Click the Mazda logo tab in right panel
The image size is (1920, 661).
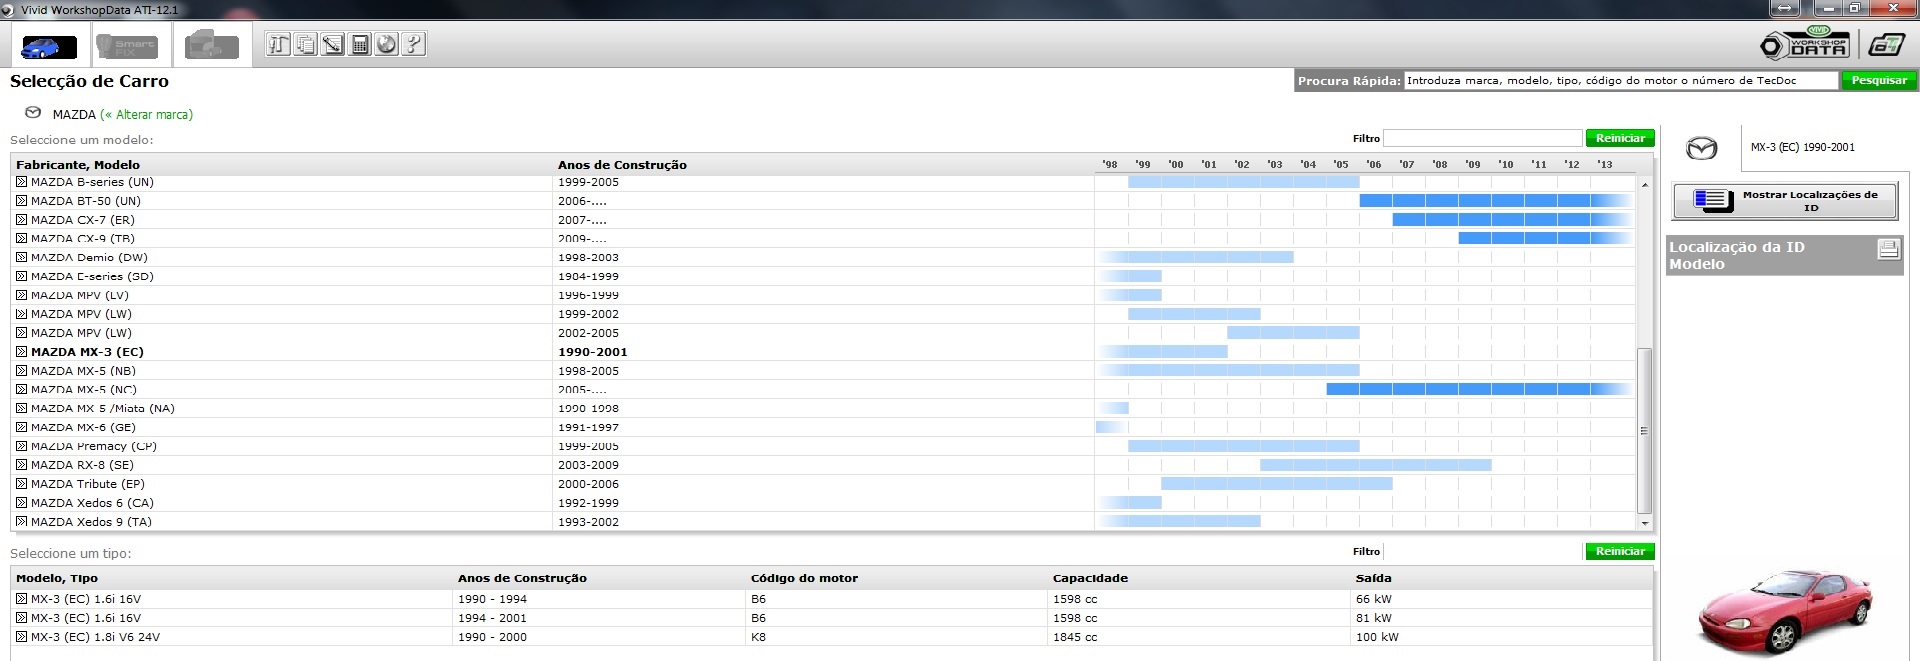(x=1702, y=149)
